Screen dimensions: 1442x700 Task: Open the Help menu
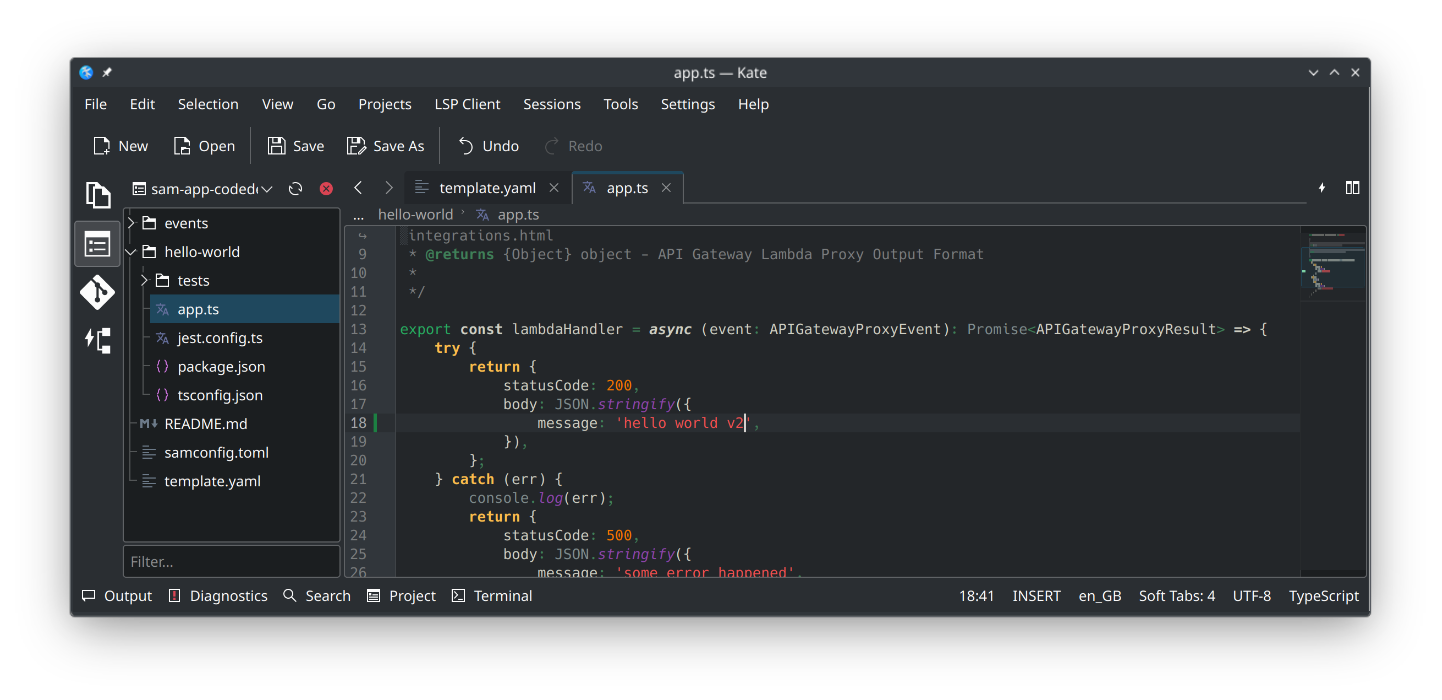click(754, 104)
